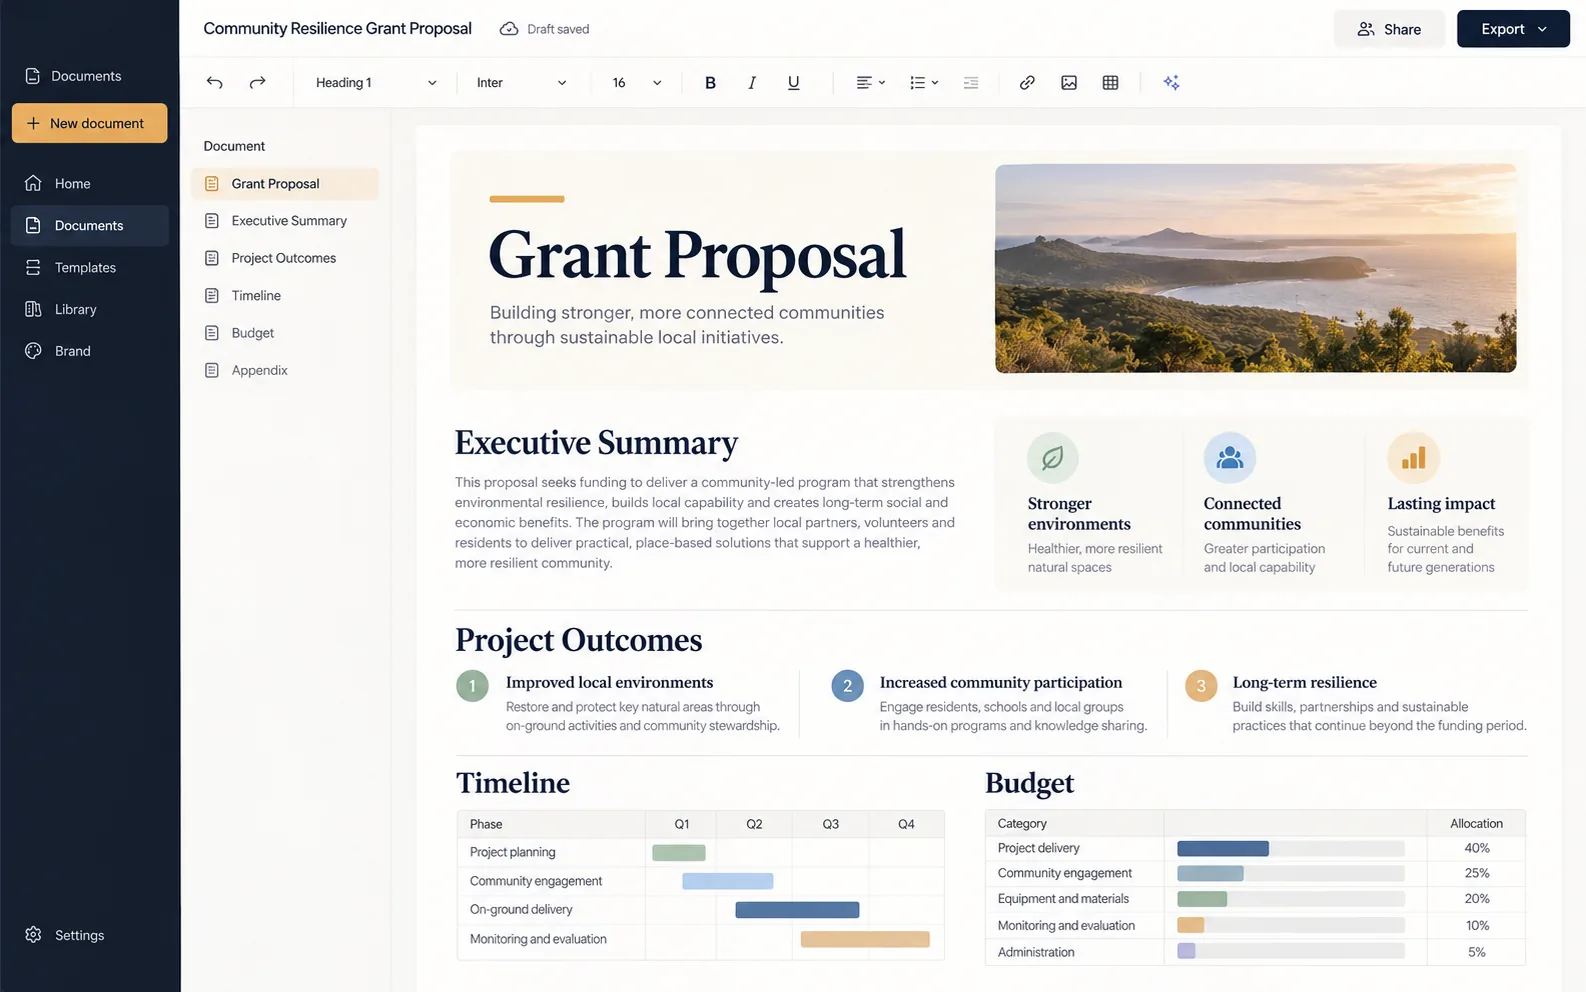Click the Draft saved cloud icon
This screenshot has width=1586, height=992.
point(509,29)
